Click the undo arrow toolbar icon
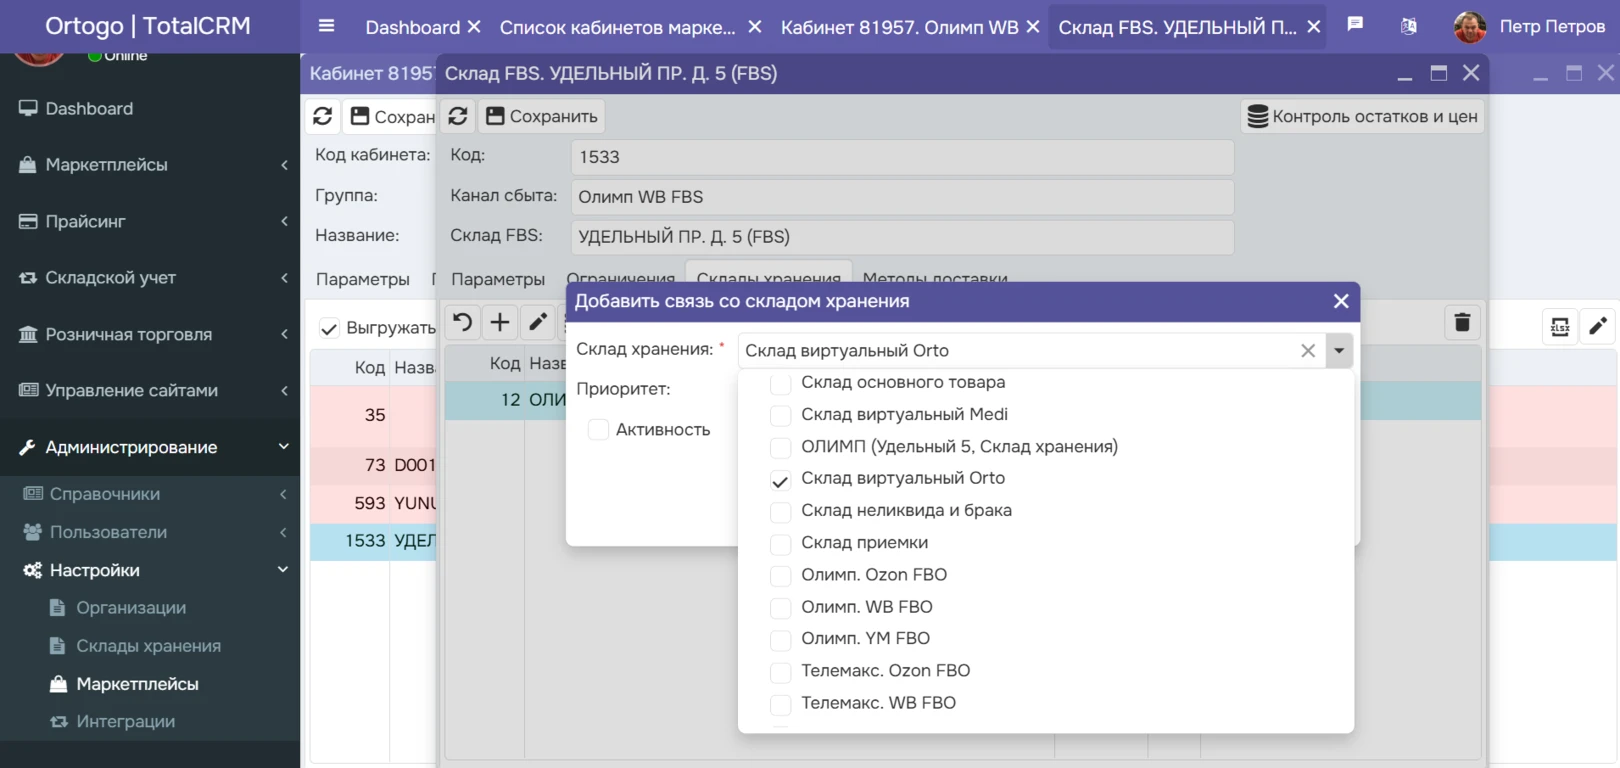The image size is (1620, 768). (462, 322)
